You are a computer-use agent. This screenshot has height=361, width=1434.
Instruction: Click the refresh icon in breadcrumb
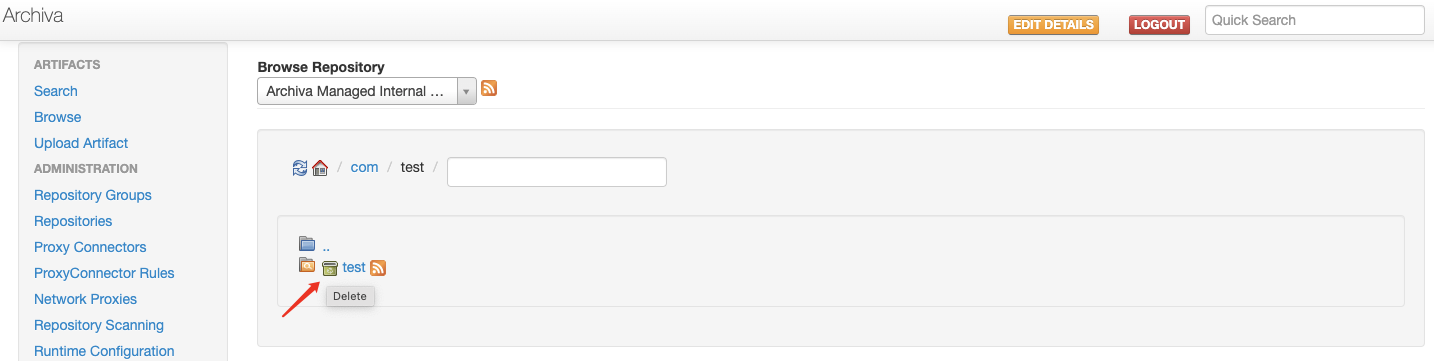click(x=300, y=168)
